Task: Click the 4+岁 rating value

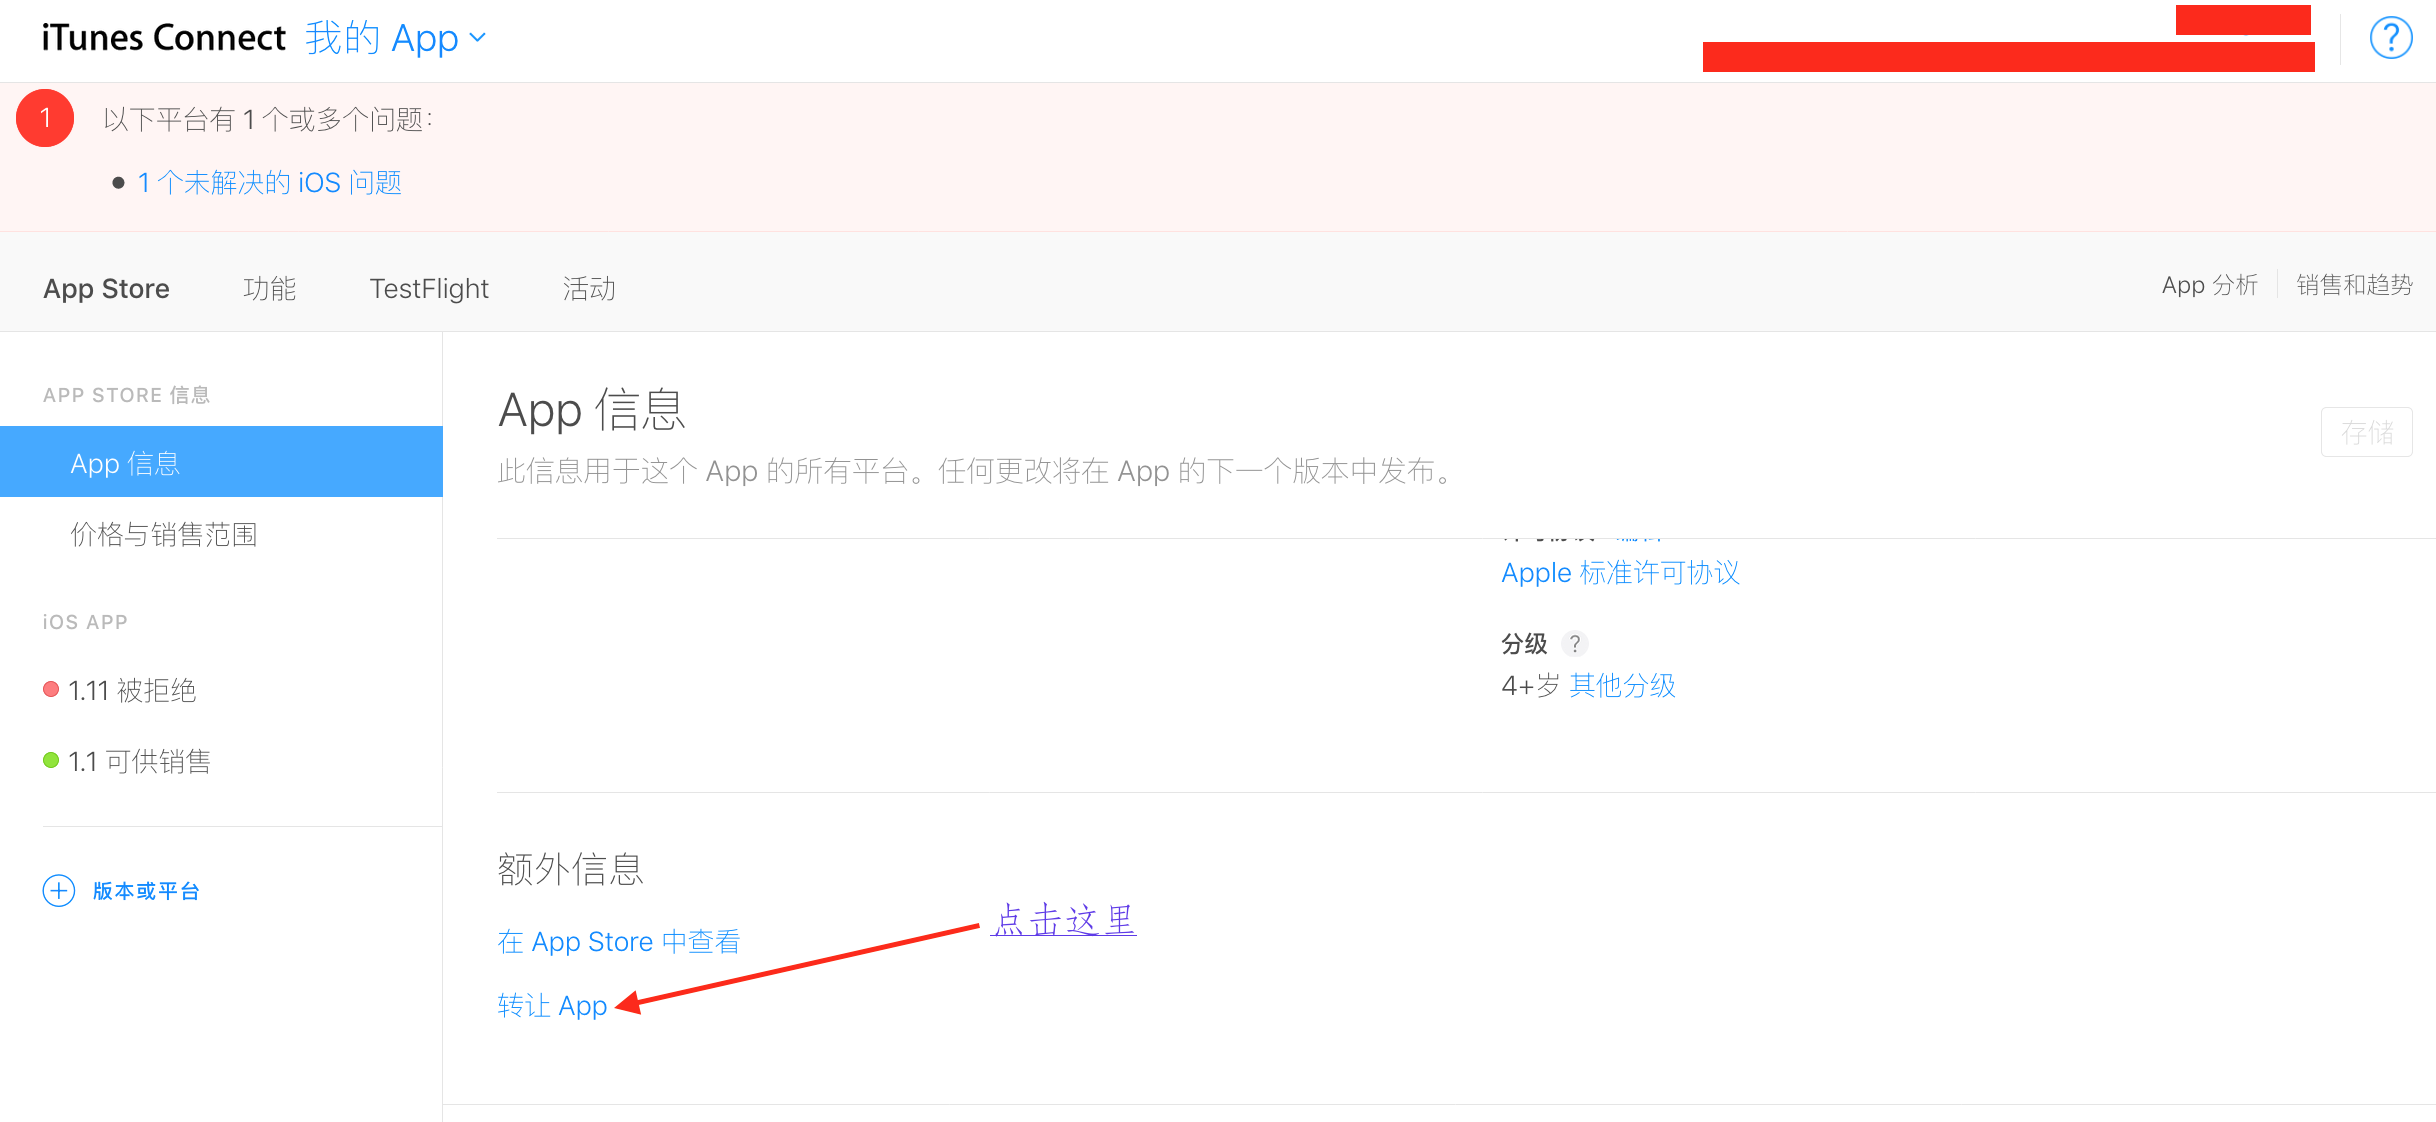Action: click(1531, 685)
